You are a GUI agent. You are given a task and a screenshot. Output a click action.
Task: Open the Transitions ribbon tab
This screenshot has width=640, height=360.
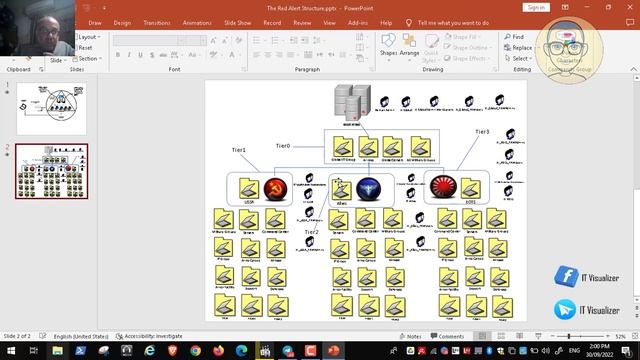click(x=157, y=23)
